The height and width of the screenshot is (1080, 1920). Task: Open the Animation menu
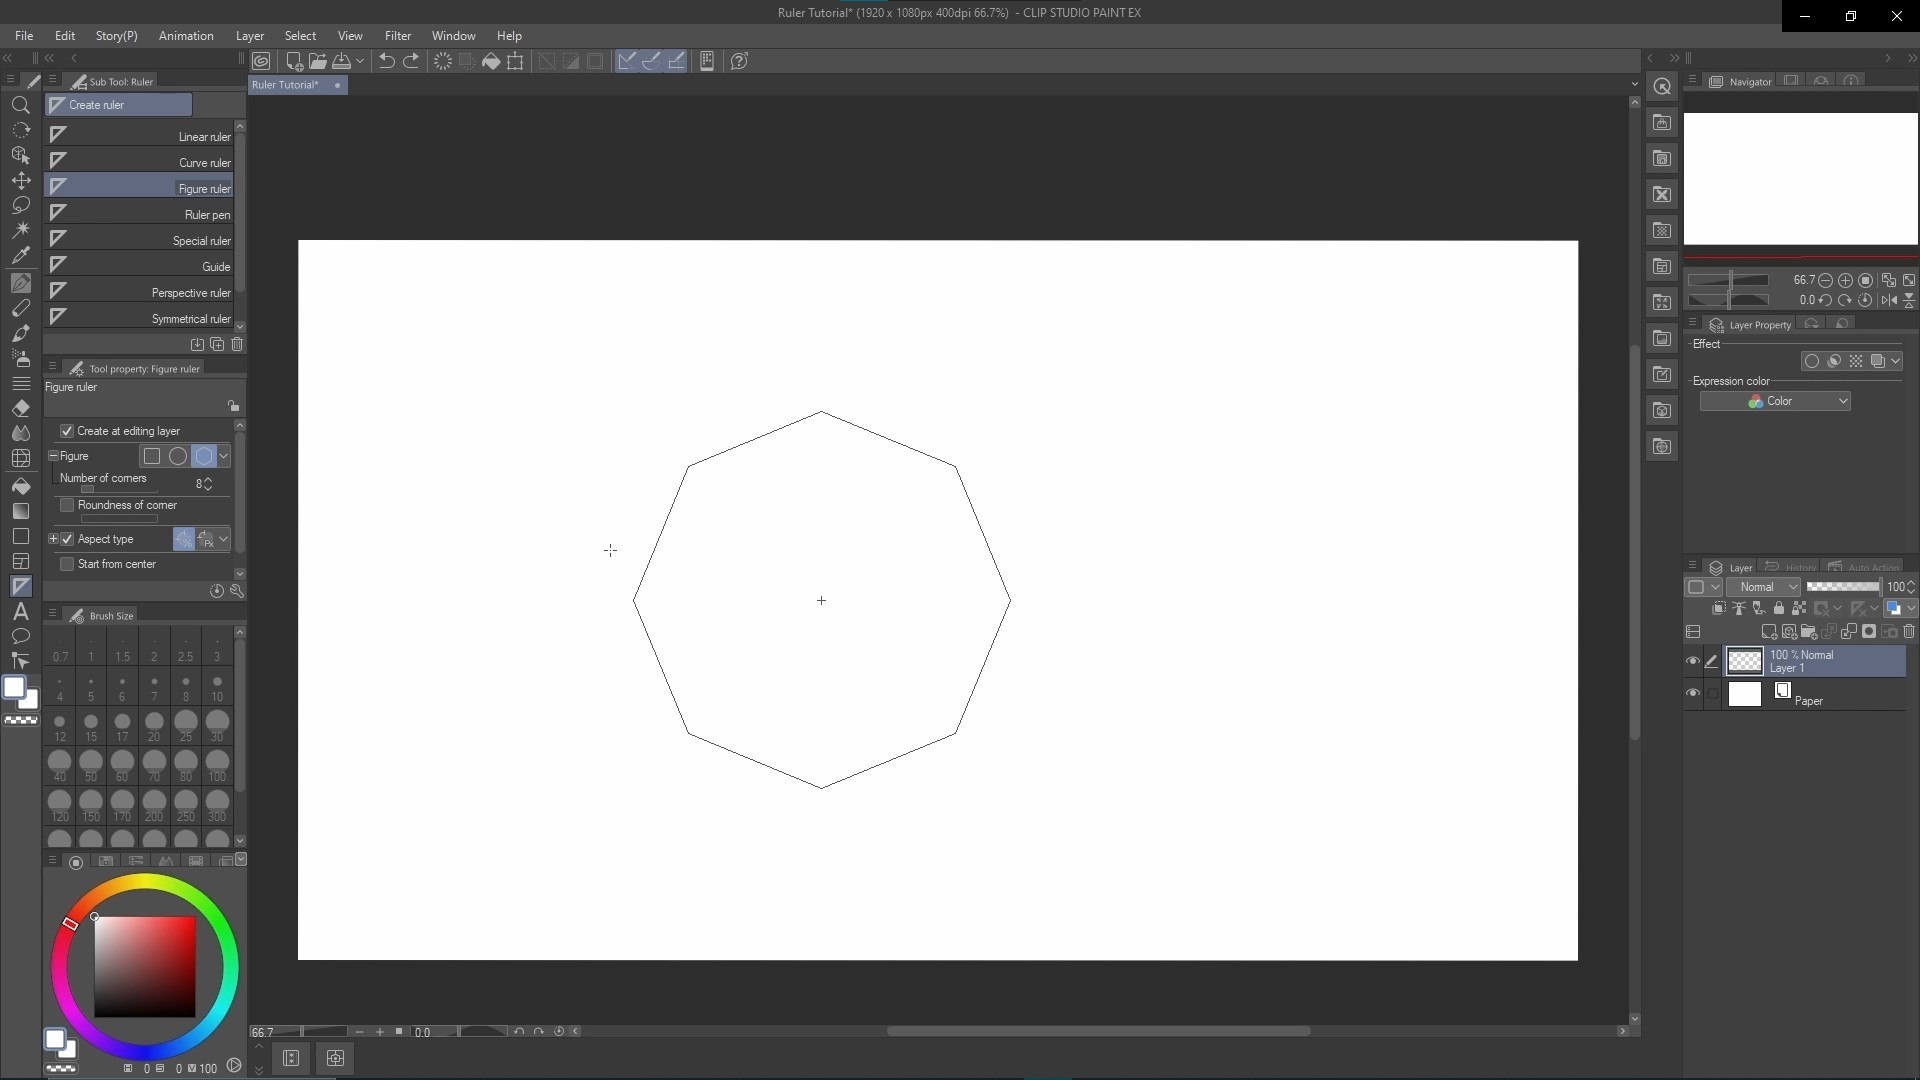(186, 36)
